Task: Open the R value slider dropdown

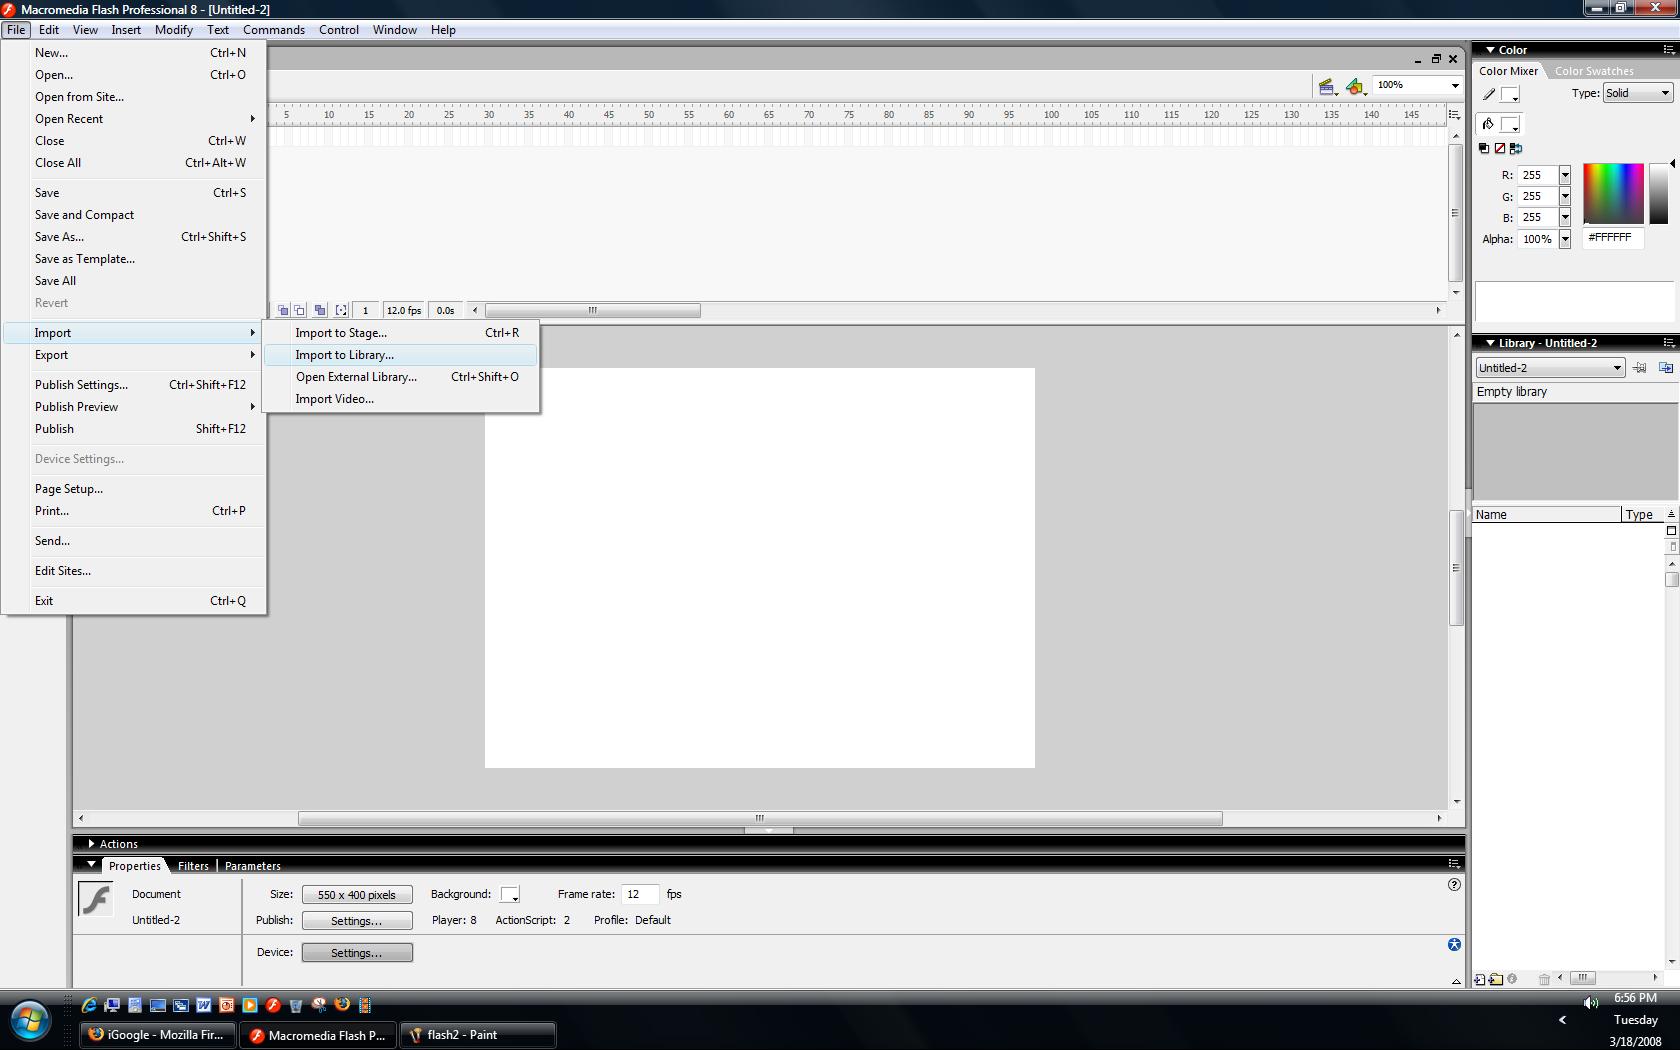Action: tap(1565, 175)
